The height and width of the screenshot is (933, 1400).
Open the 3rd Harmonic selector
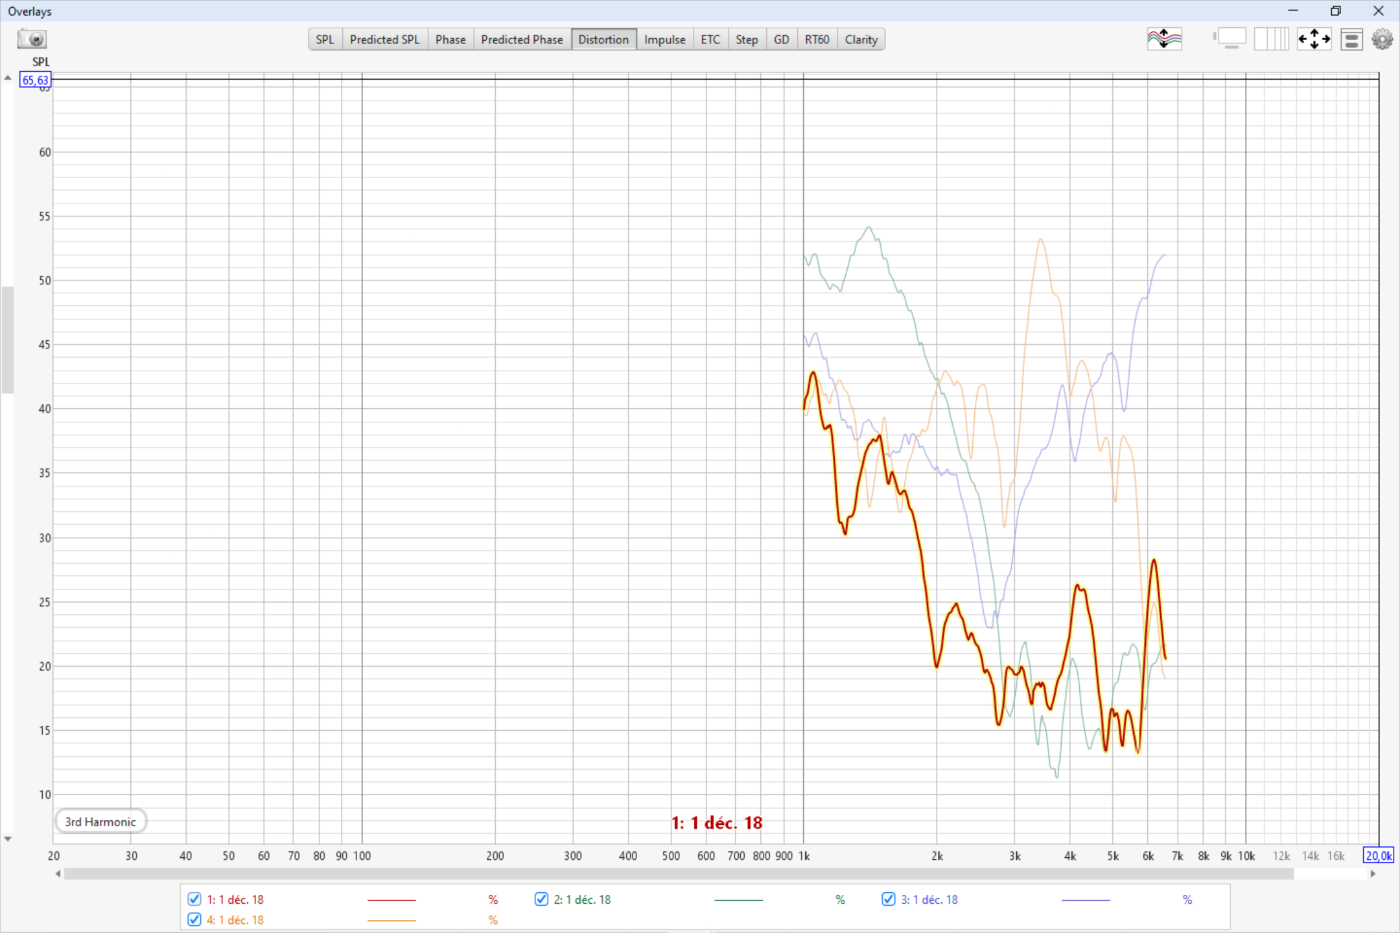[101, 822]
